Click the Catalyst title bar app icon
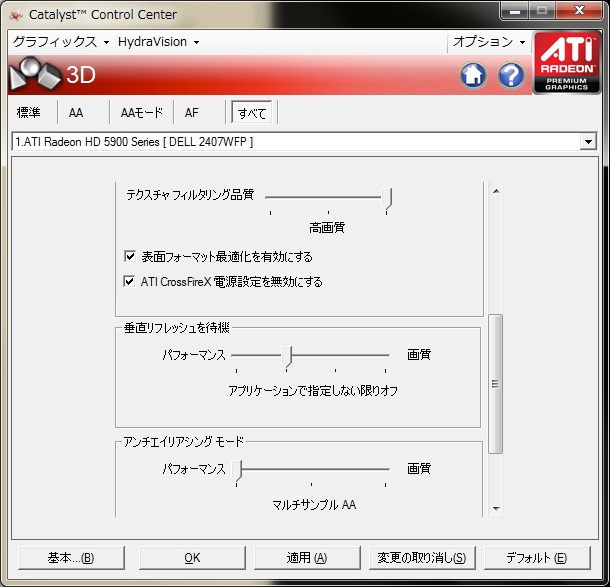 click(x=16, y=15)
